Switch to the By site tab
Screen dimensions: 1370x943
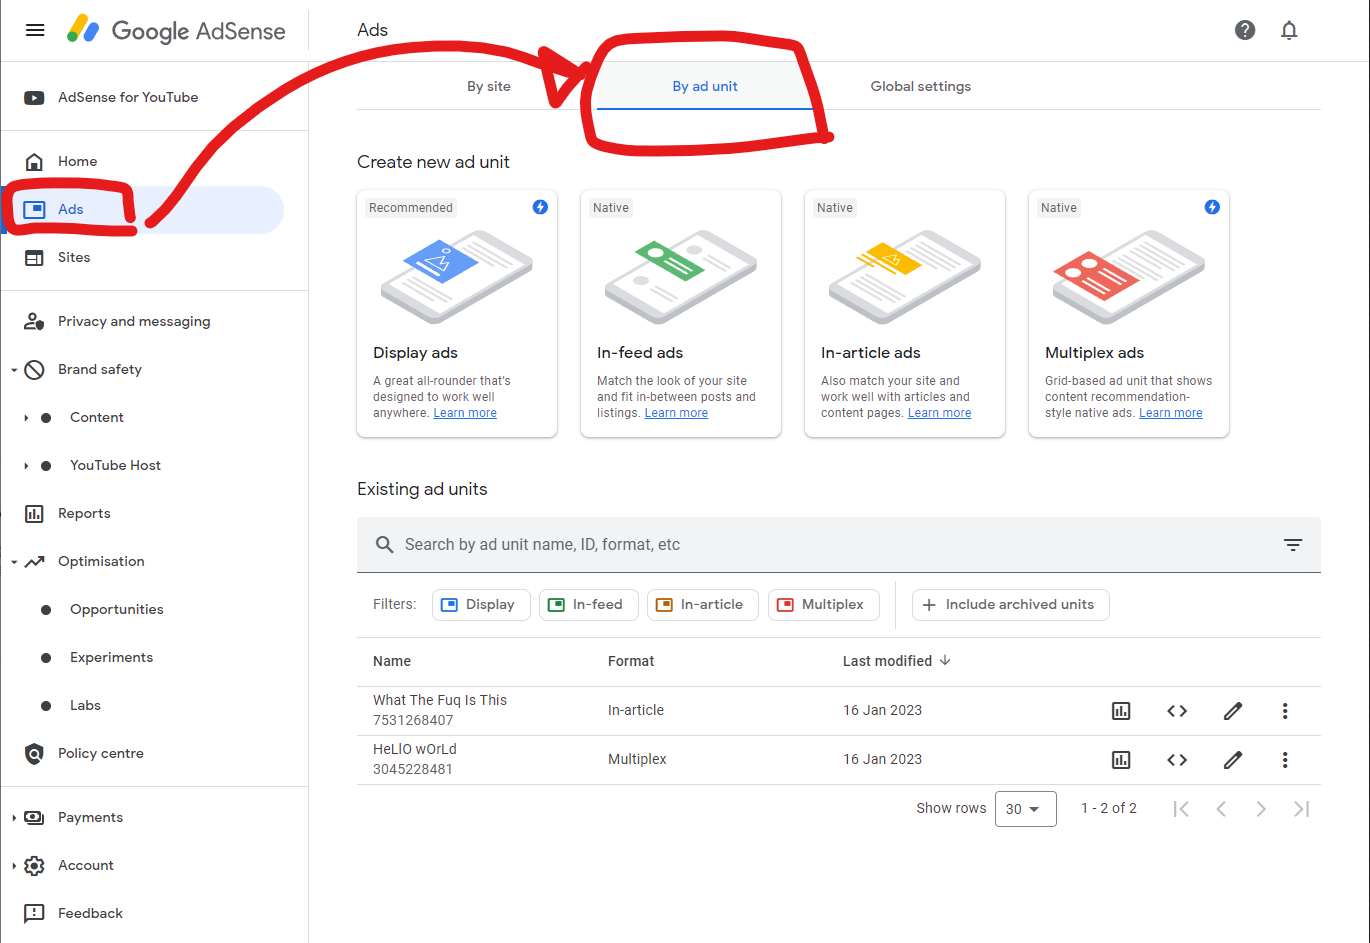tap(489, 87)
